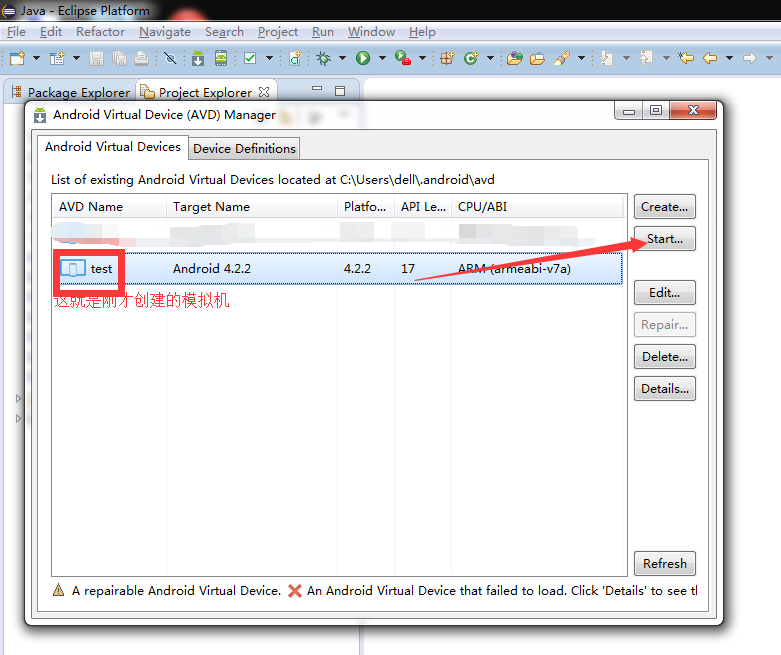Image resolution: width=781 pixels, height=655 pixels.
Task: Click the New Java Package icon
Action: (447, 58)
